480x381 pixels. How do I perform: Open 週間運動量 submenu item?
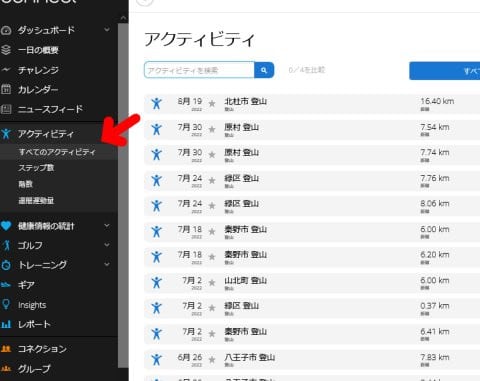tap(36, 201)
